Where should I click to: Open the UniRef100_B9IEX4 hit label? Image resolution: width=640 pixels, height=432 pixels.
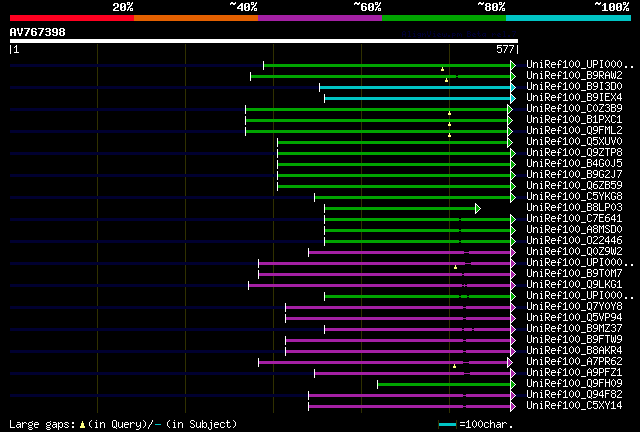[574, 97]
